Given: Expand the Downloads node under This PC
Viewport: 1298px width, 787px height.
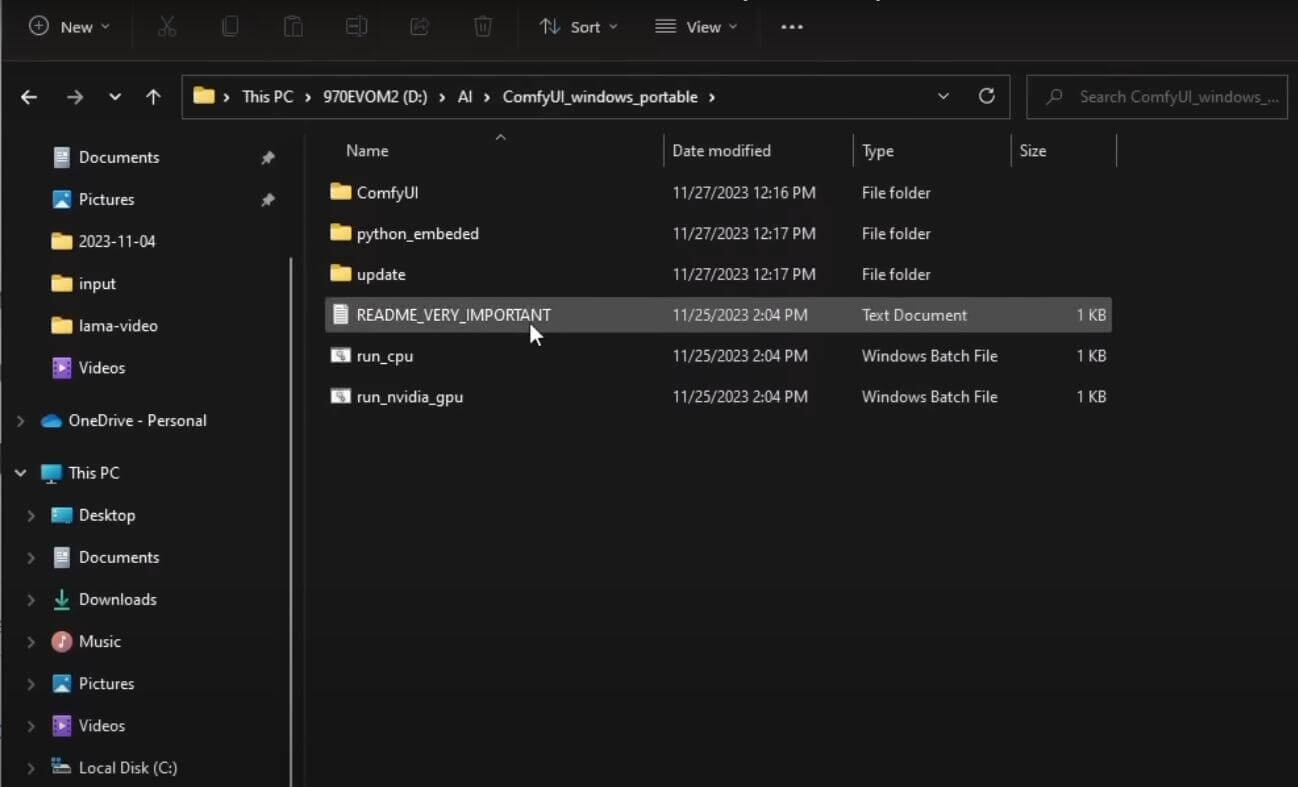Looking at the screenshot, I should [x=31, y=600].
